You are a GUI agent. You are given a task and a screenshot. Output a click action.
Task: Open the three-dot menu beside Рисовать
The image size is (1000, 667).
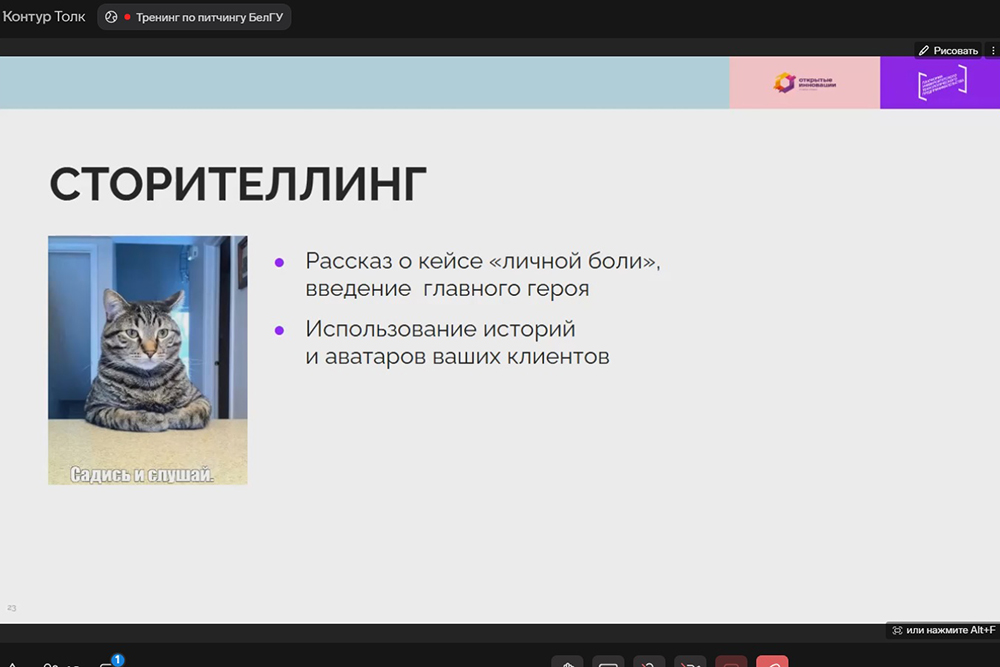coord(993,50)
